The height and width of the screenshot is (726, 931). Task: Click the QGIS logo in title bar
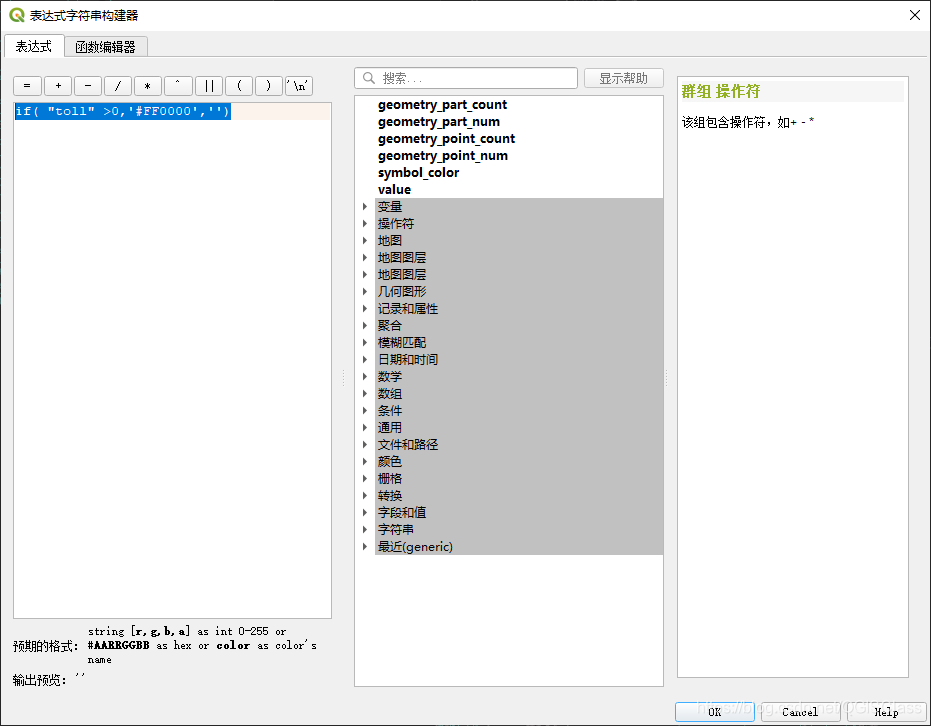click(x=17, y=15)
